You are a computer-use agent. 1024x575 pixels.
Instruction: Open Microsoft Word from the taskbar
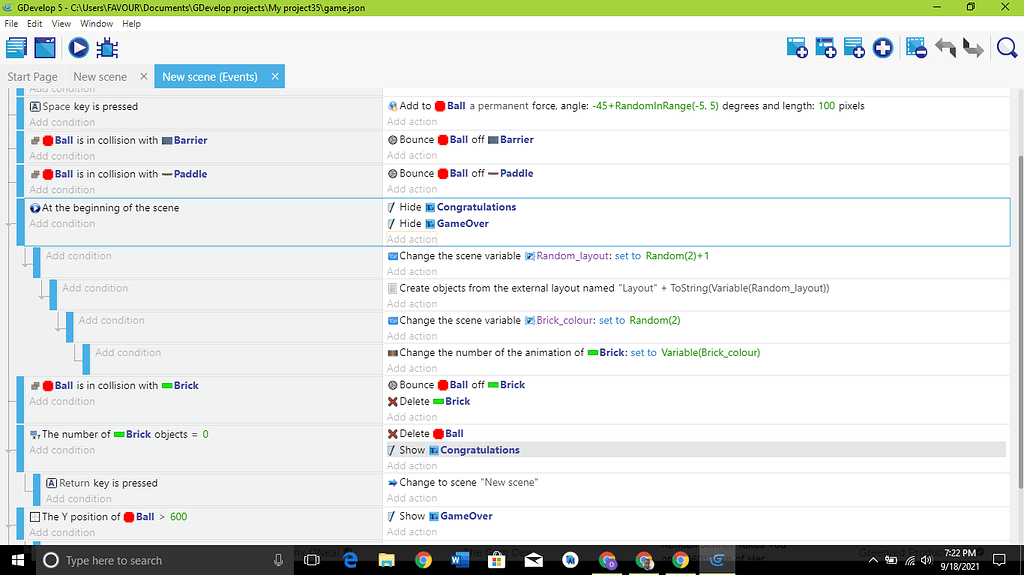click(459, 560)
